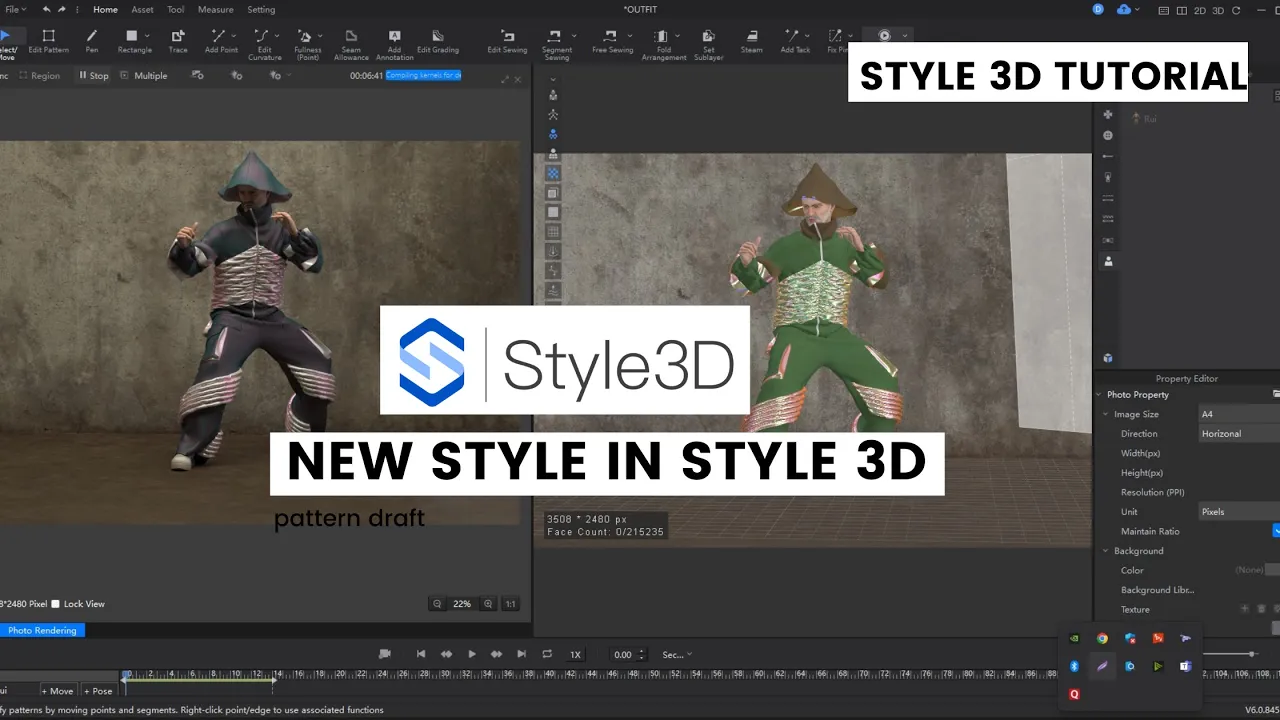Select the Segment Sewing tool

(556, 45)
